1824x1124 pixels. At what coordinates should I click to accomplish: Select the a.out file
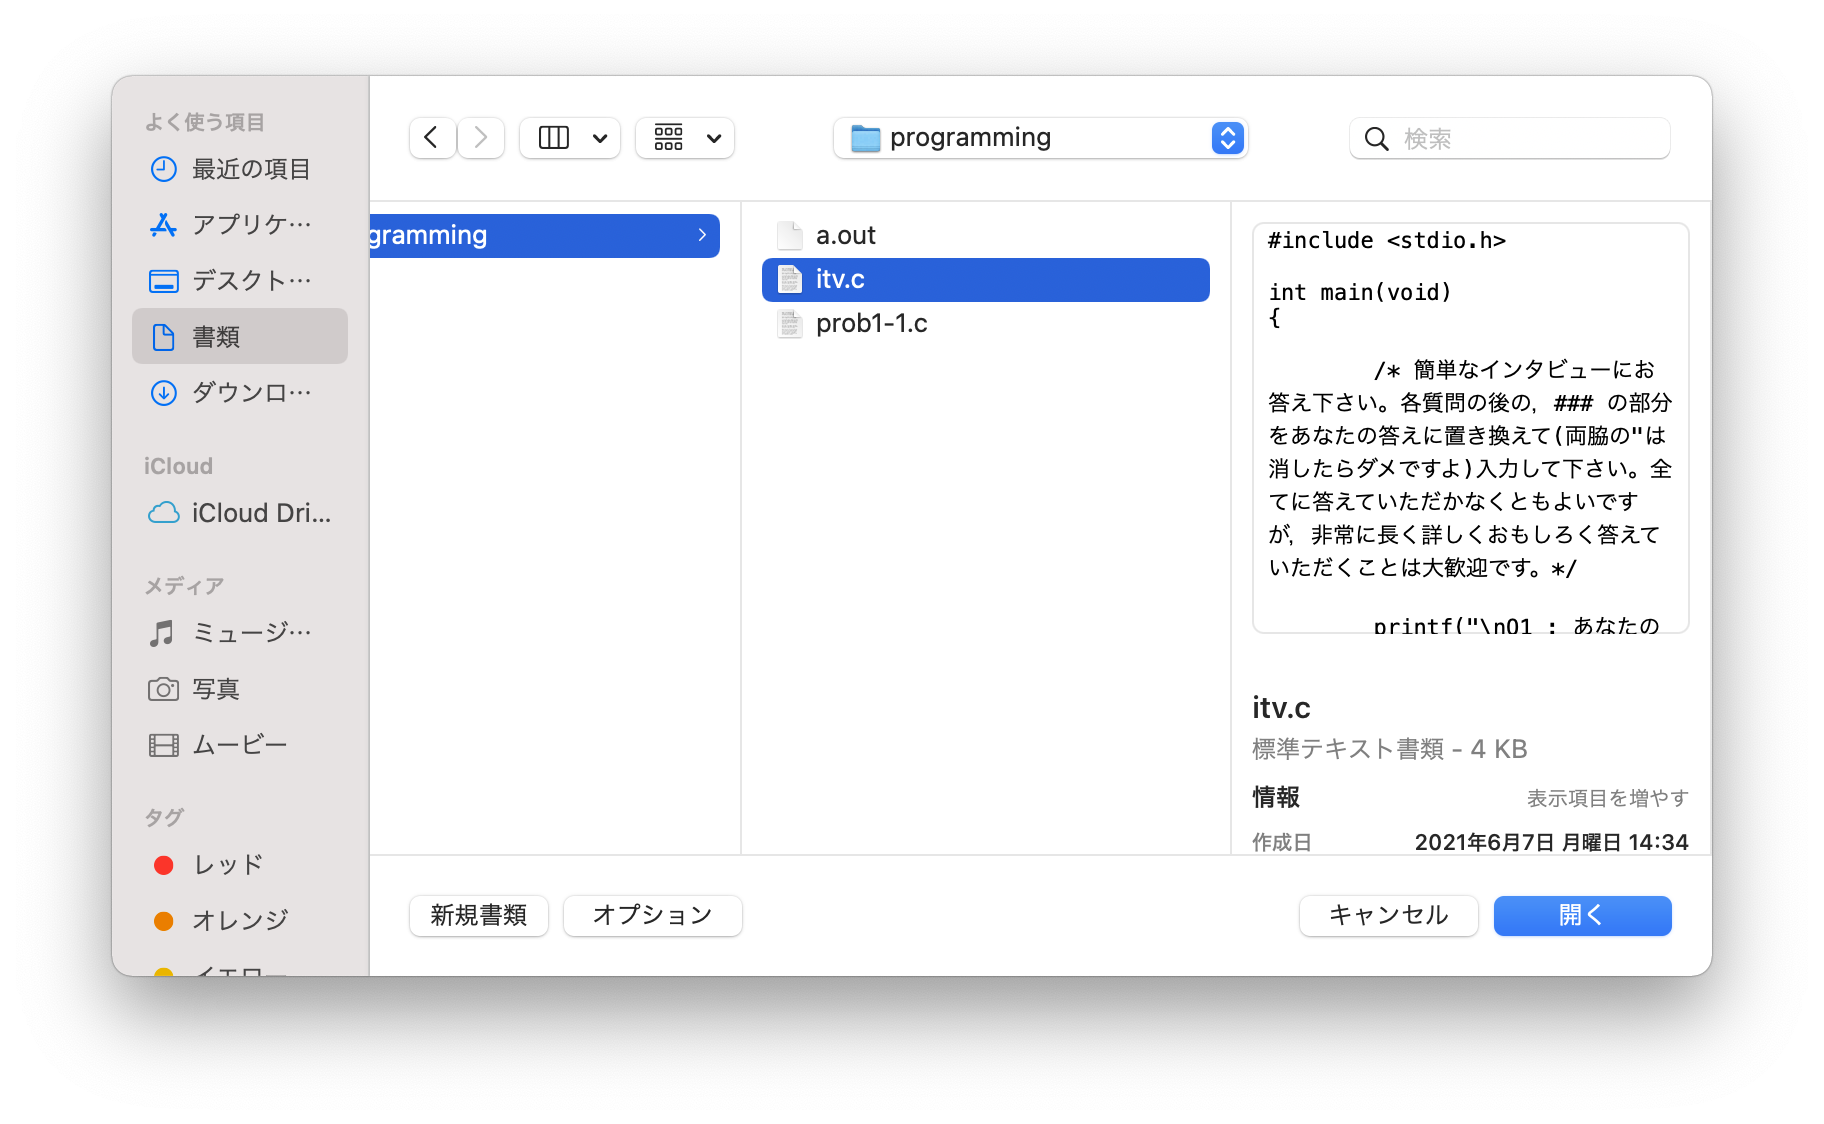[845, 236]
